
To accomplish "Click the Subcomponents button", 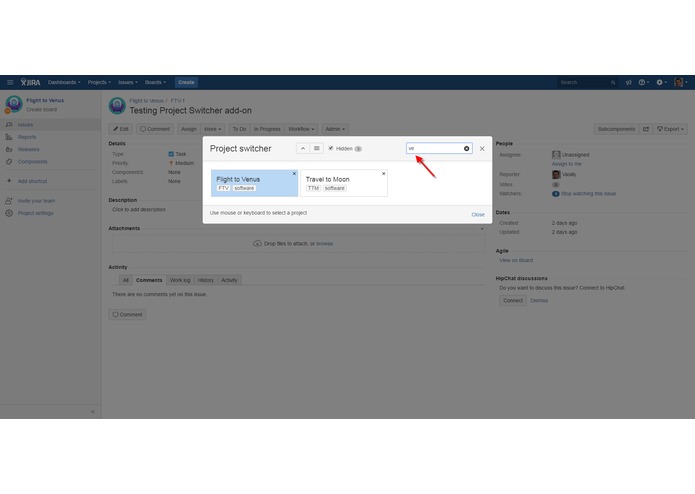I will 616,129.
